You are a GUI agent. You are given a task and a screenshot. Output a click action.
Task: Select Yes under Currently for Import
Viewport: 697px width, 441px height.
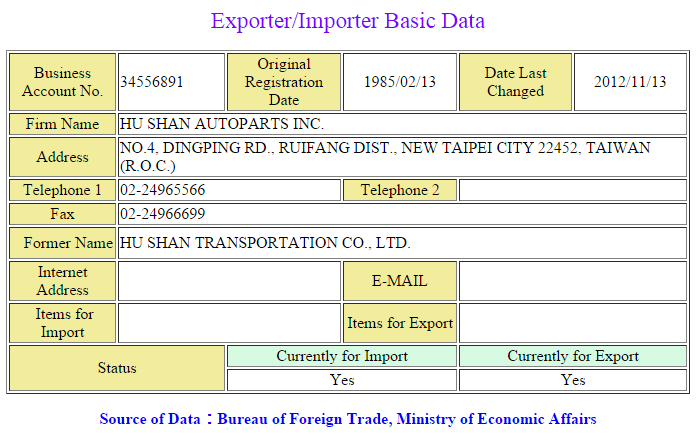click(342, 380)
